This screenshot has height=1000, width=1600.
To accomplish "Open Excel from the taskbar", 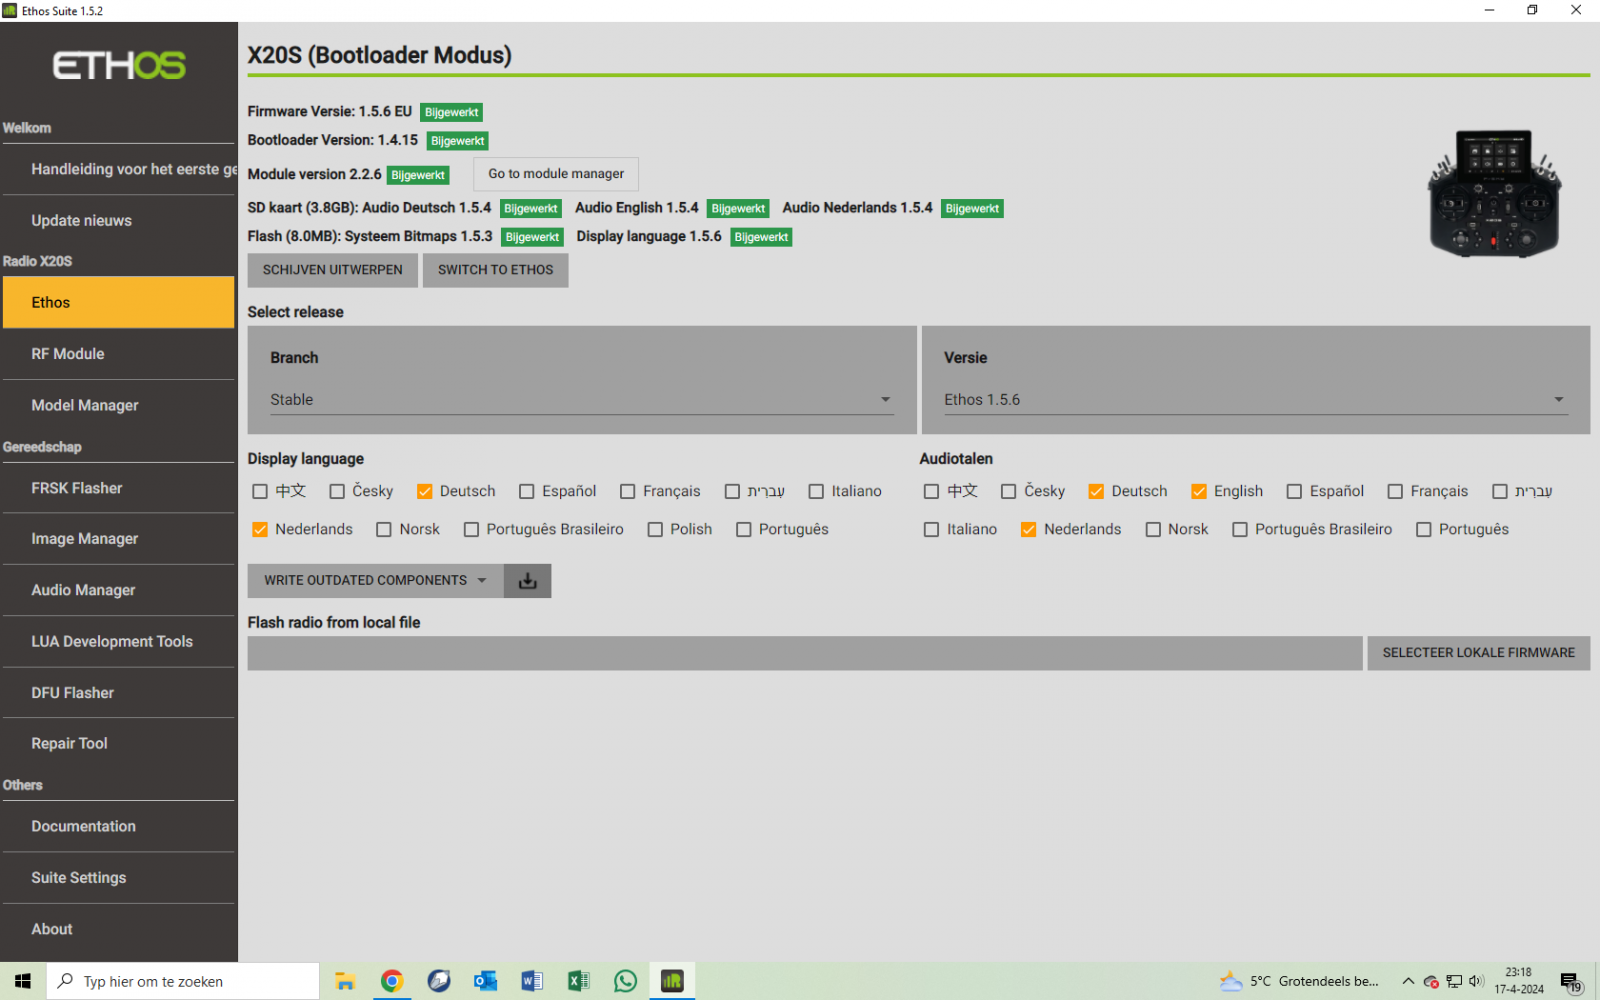I will 579,981.
